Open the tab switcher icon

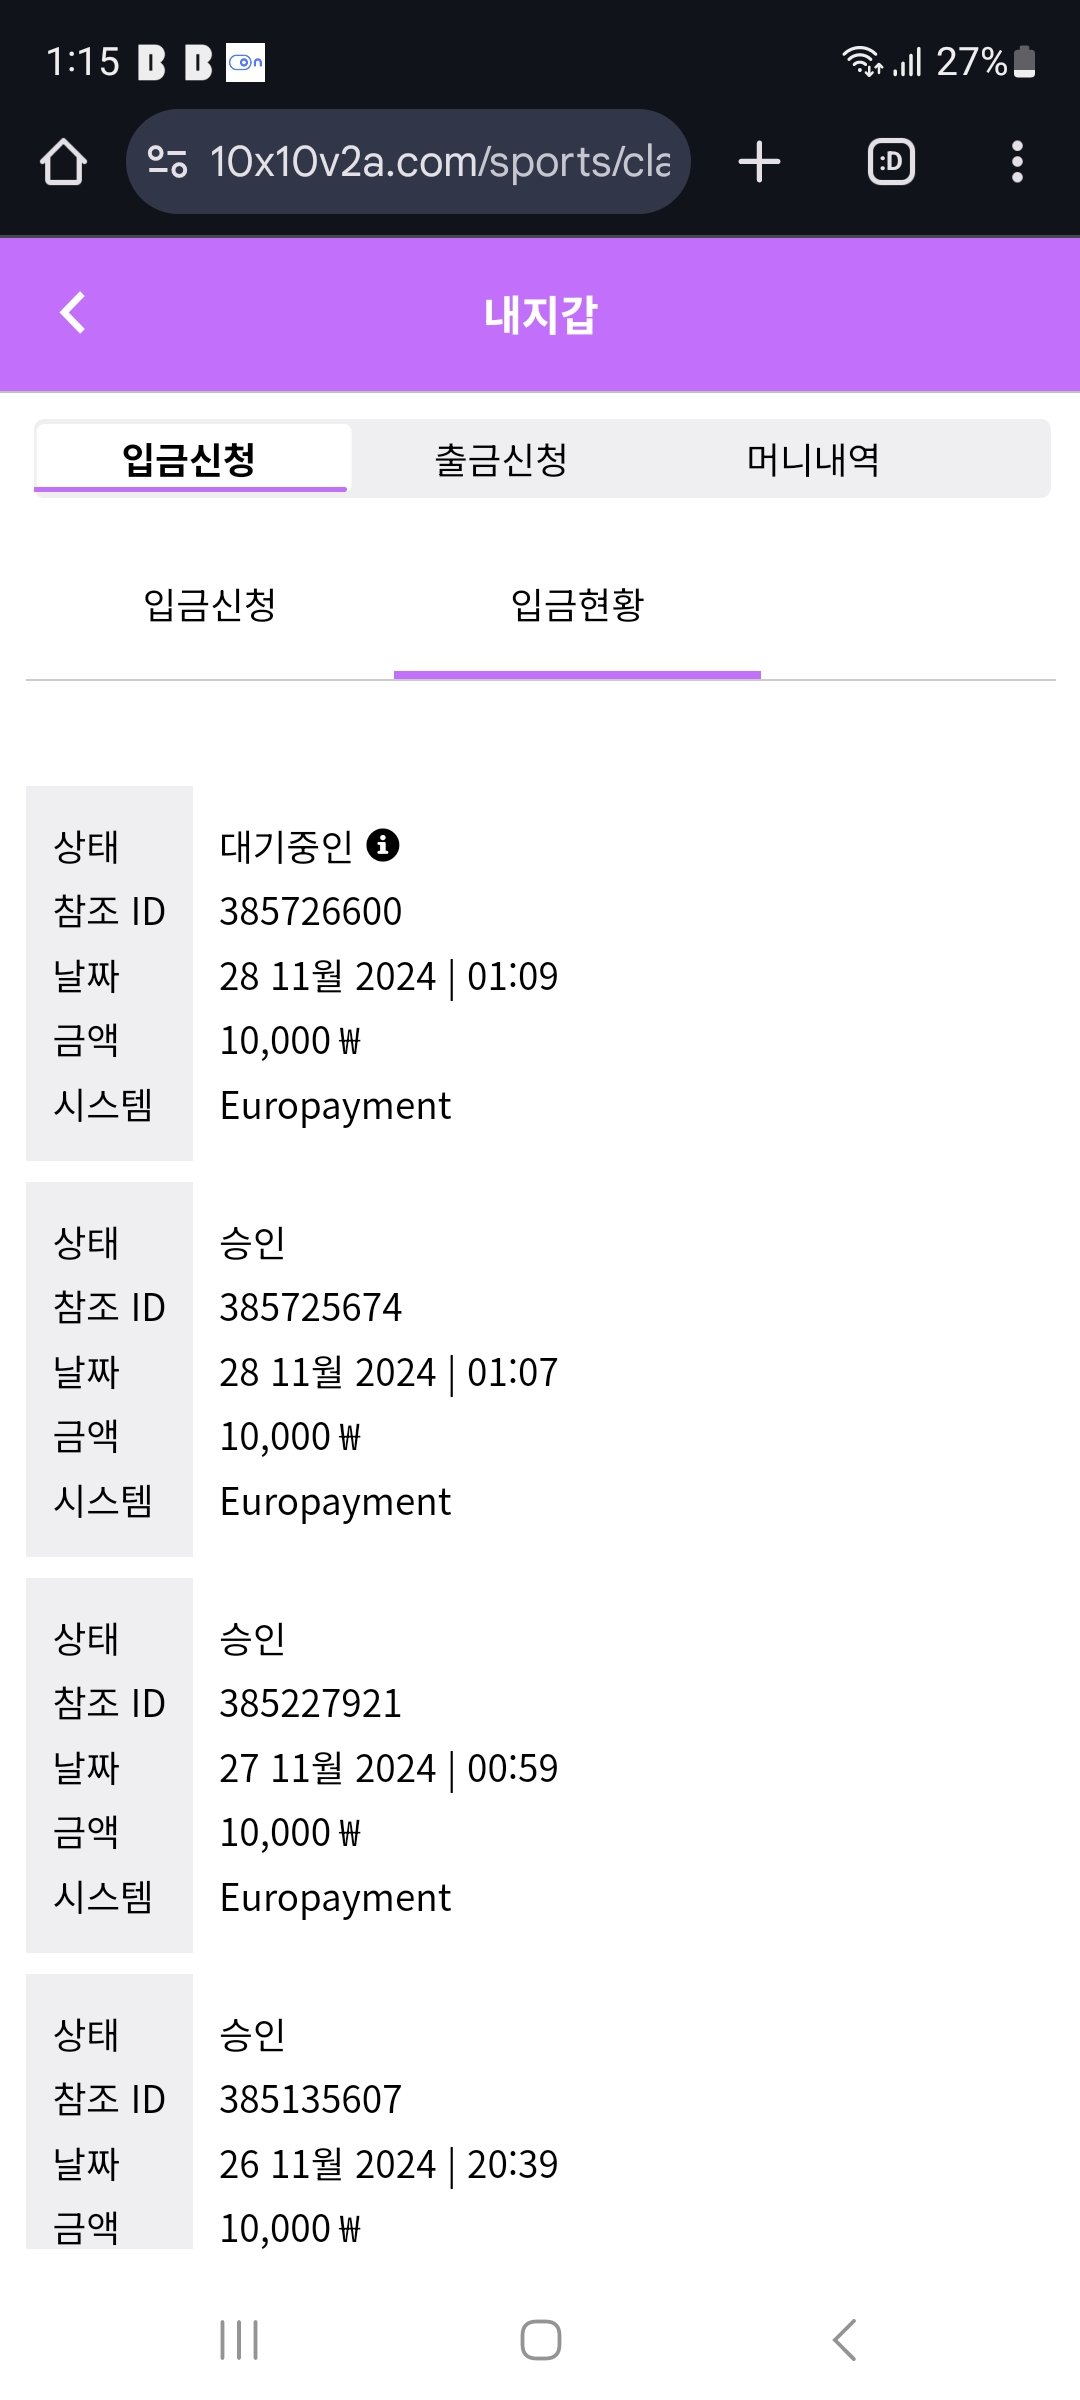(890, 162)
